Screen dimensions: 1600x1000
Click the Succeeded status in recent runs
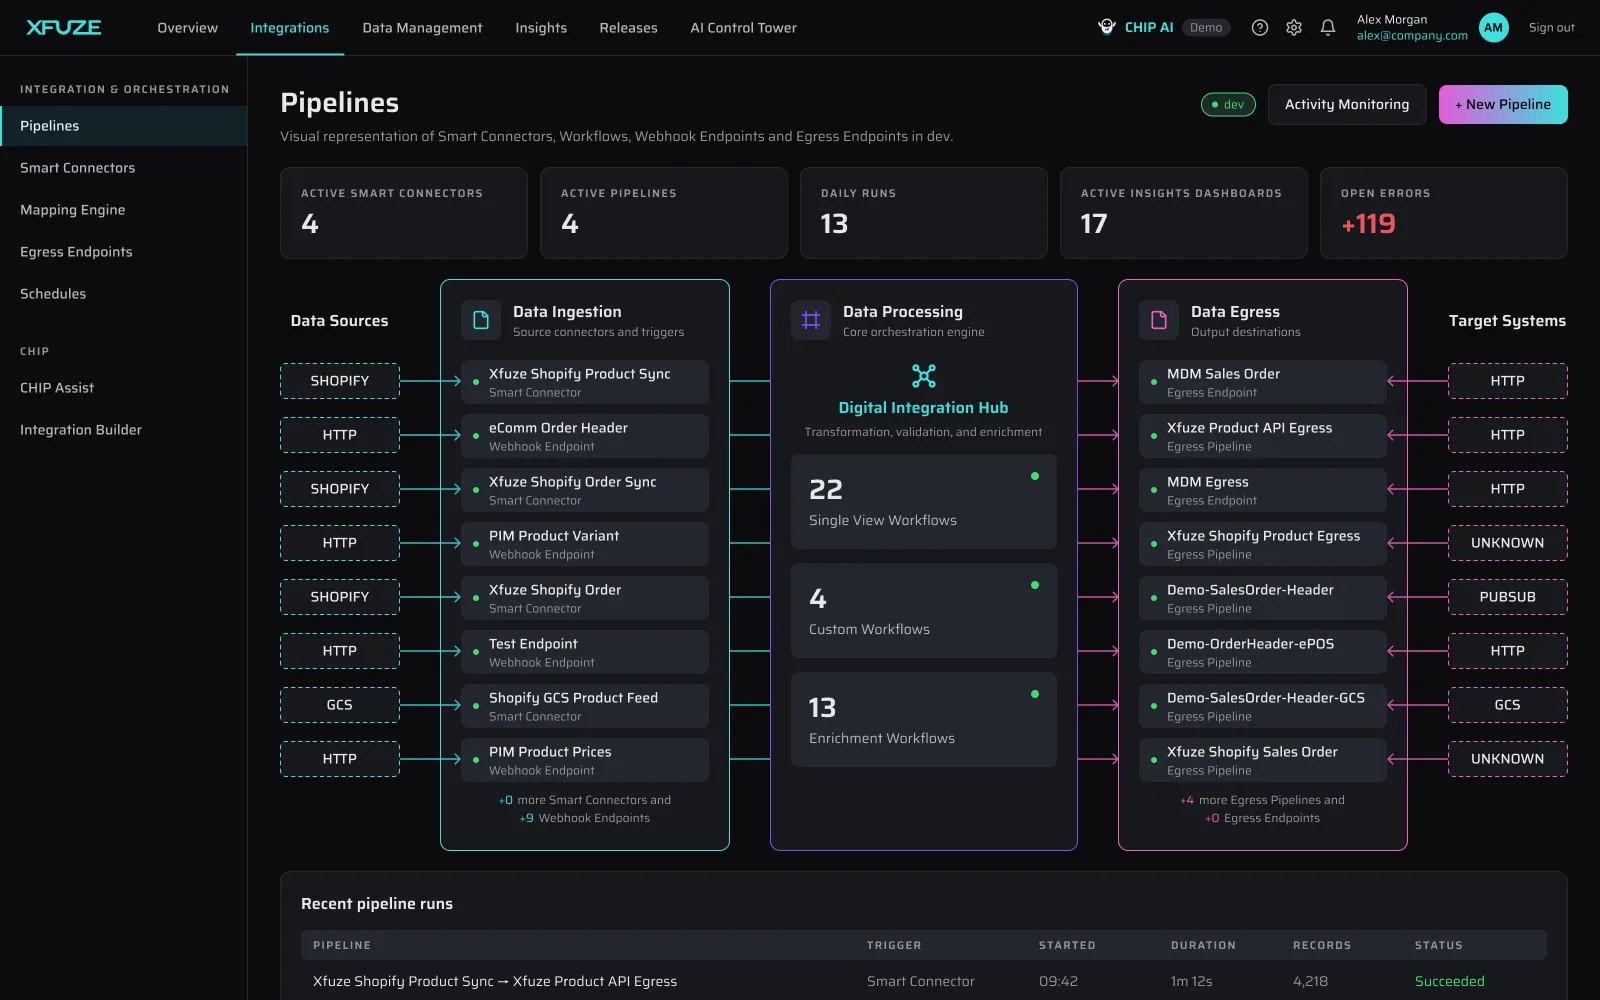pyautogui.click(x=1449, y=981)
